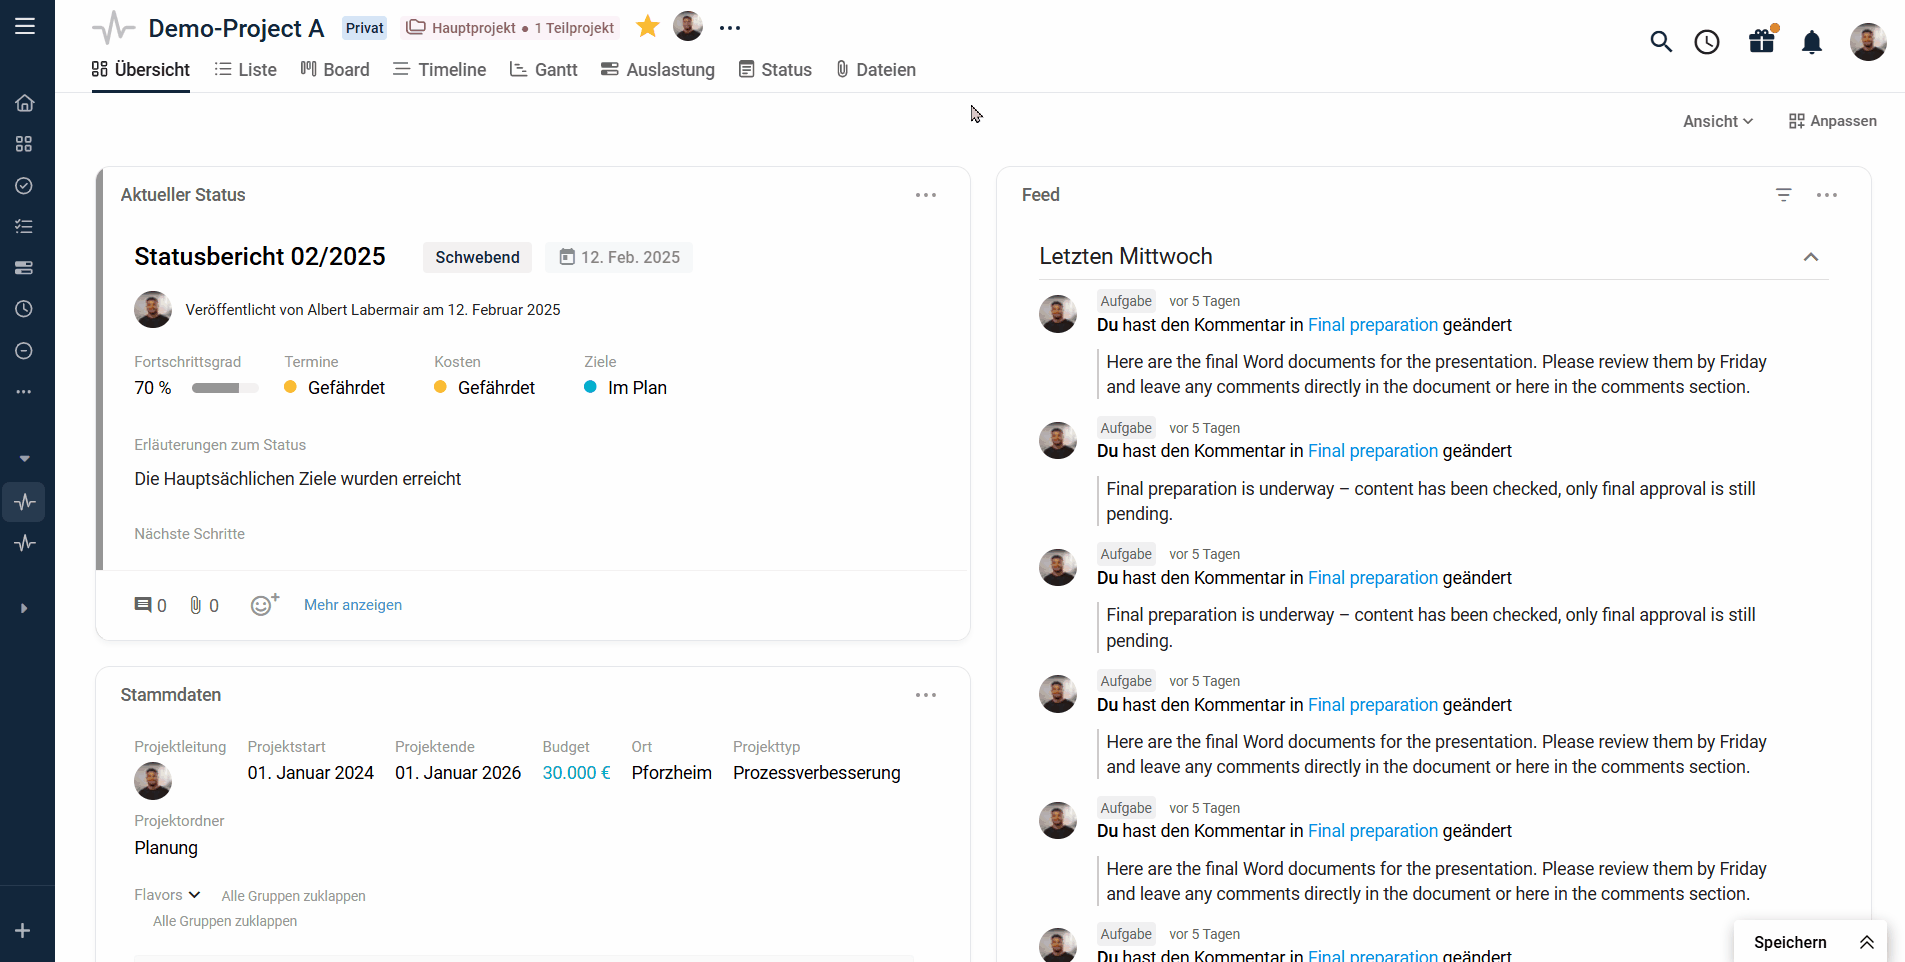
Task: Click the Anpassen button
Action: click(1832, 121)
